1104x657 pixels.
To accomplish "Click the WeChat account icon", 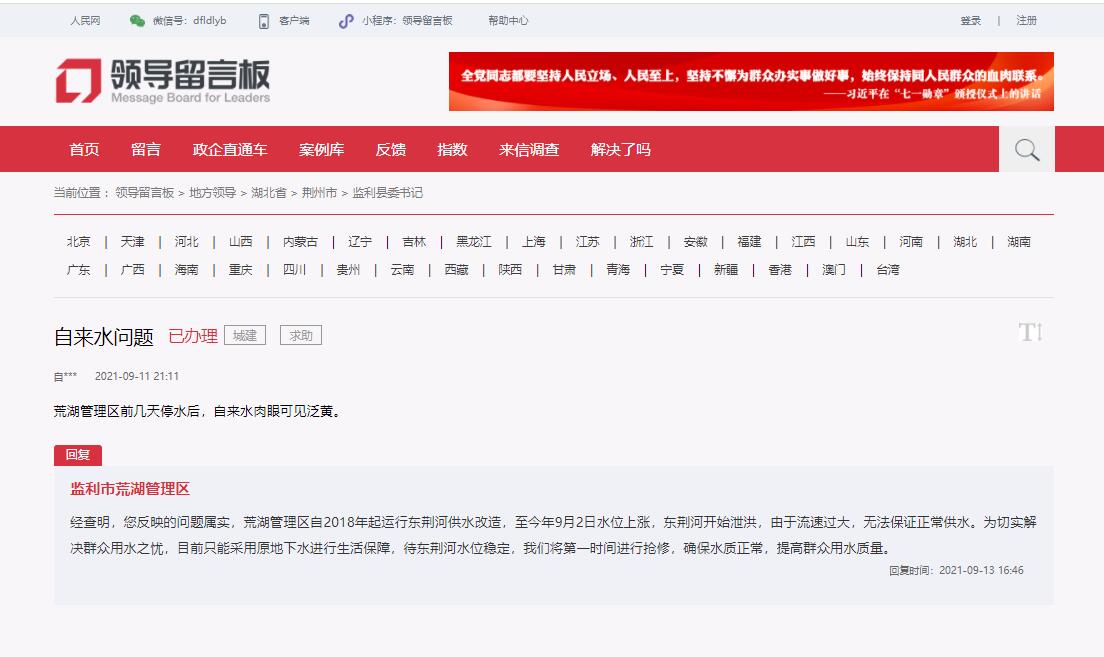I will pyautogui.click(x=137, y=21).
